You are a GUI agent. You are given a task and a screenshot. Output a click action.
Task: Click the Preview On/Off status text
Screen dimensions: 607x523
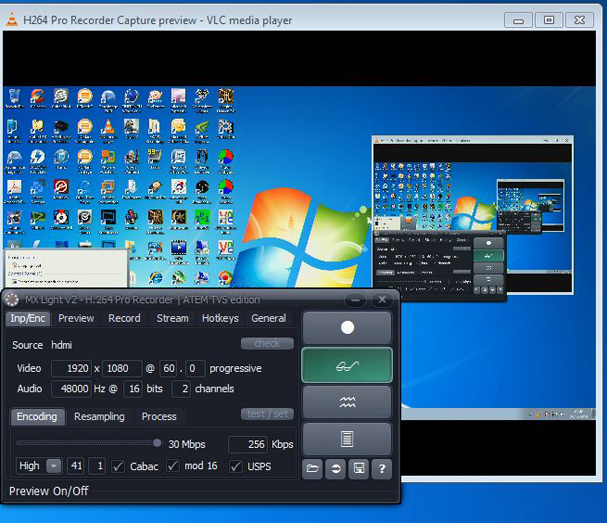tap(49, 491)
